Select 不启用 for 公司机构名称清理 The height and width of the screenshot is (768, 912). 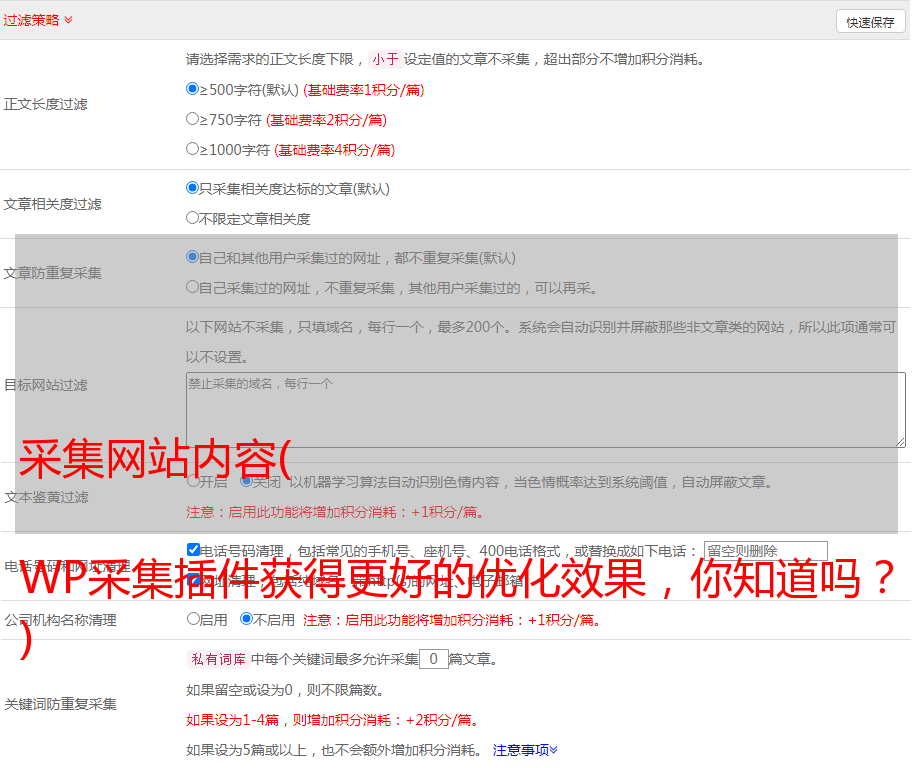tap(247, 618)
